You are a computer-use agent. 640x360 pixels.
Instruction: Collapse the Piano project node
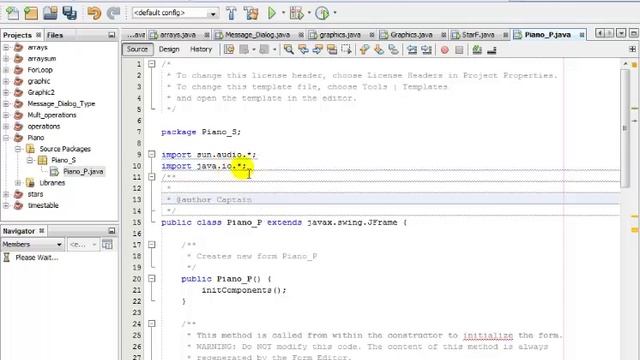click(6, 138)
